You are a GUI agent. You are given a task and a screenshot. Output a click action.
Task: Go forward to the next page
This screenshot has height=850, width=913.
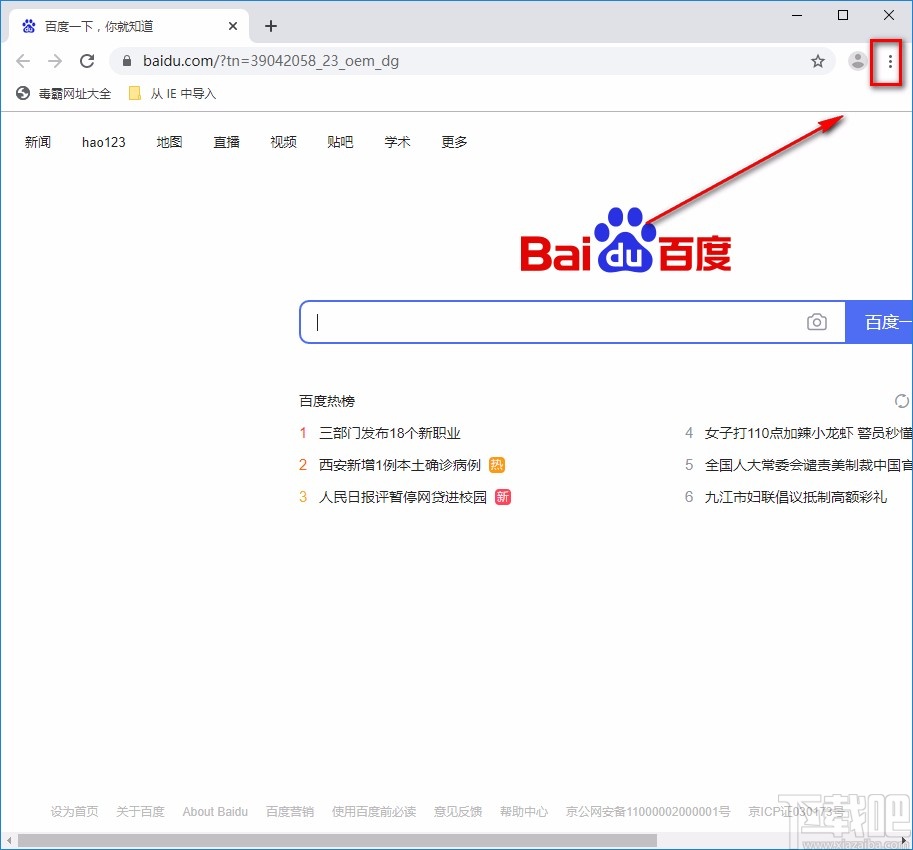pyautogui.click(x=55, y=61)
